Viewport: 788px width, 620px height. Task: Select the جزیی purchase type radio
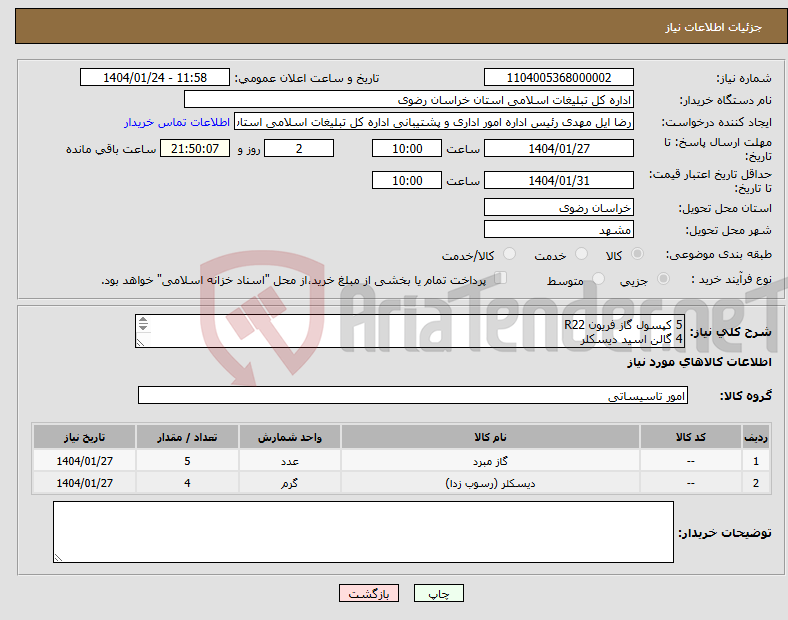tap(663, 278)
